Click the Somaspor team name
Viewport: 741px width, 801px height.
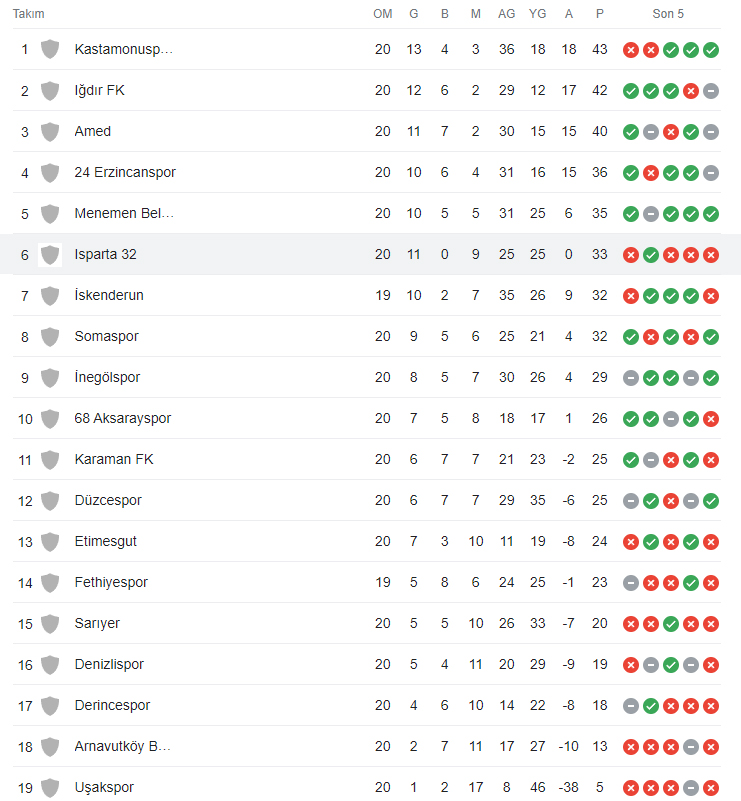pos(106,336)
